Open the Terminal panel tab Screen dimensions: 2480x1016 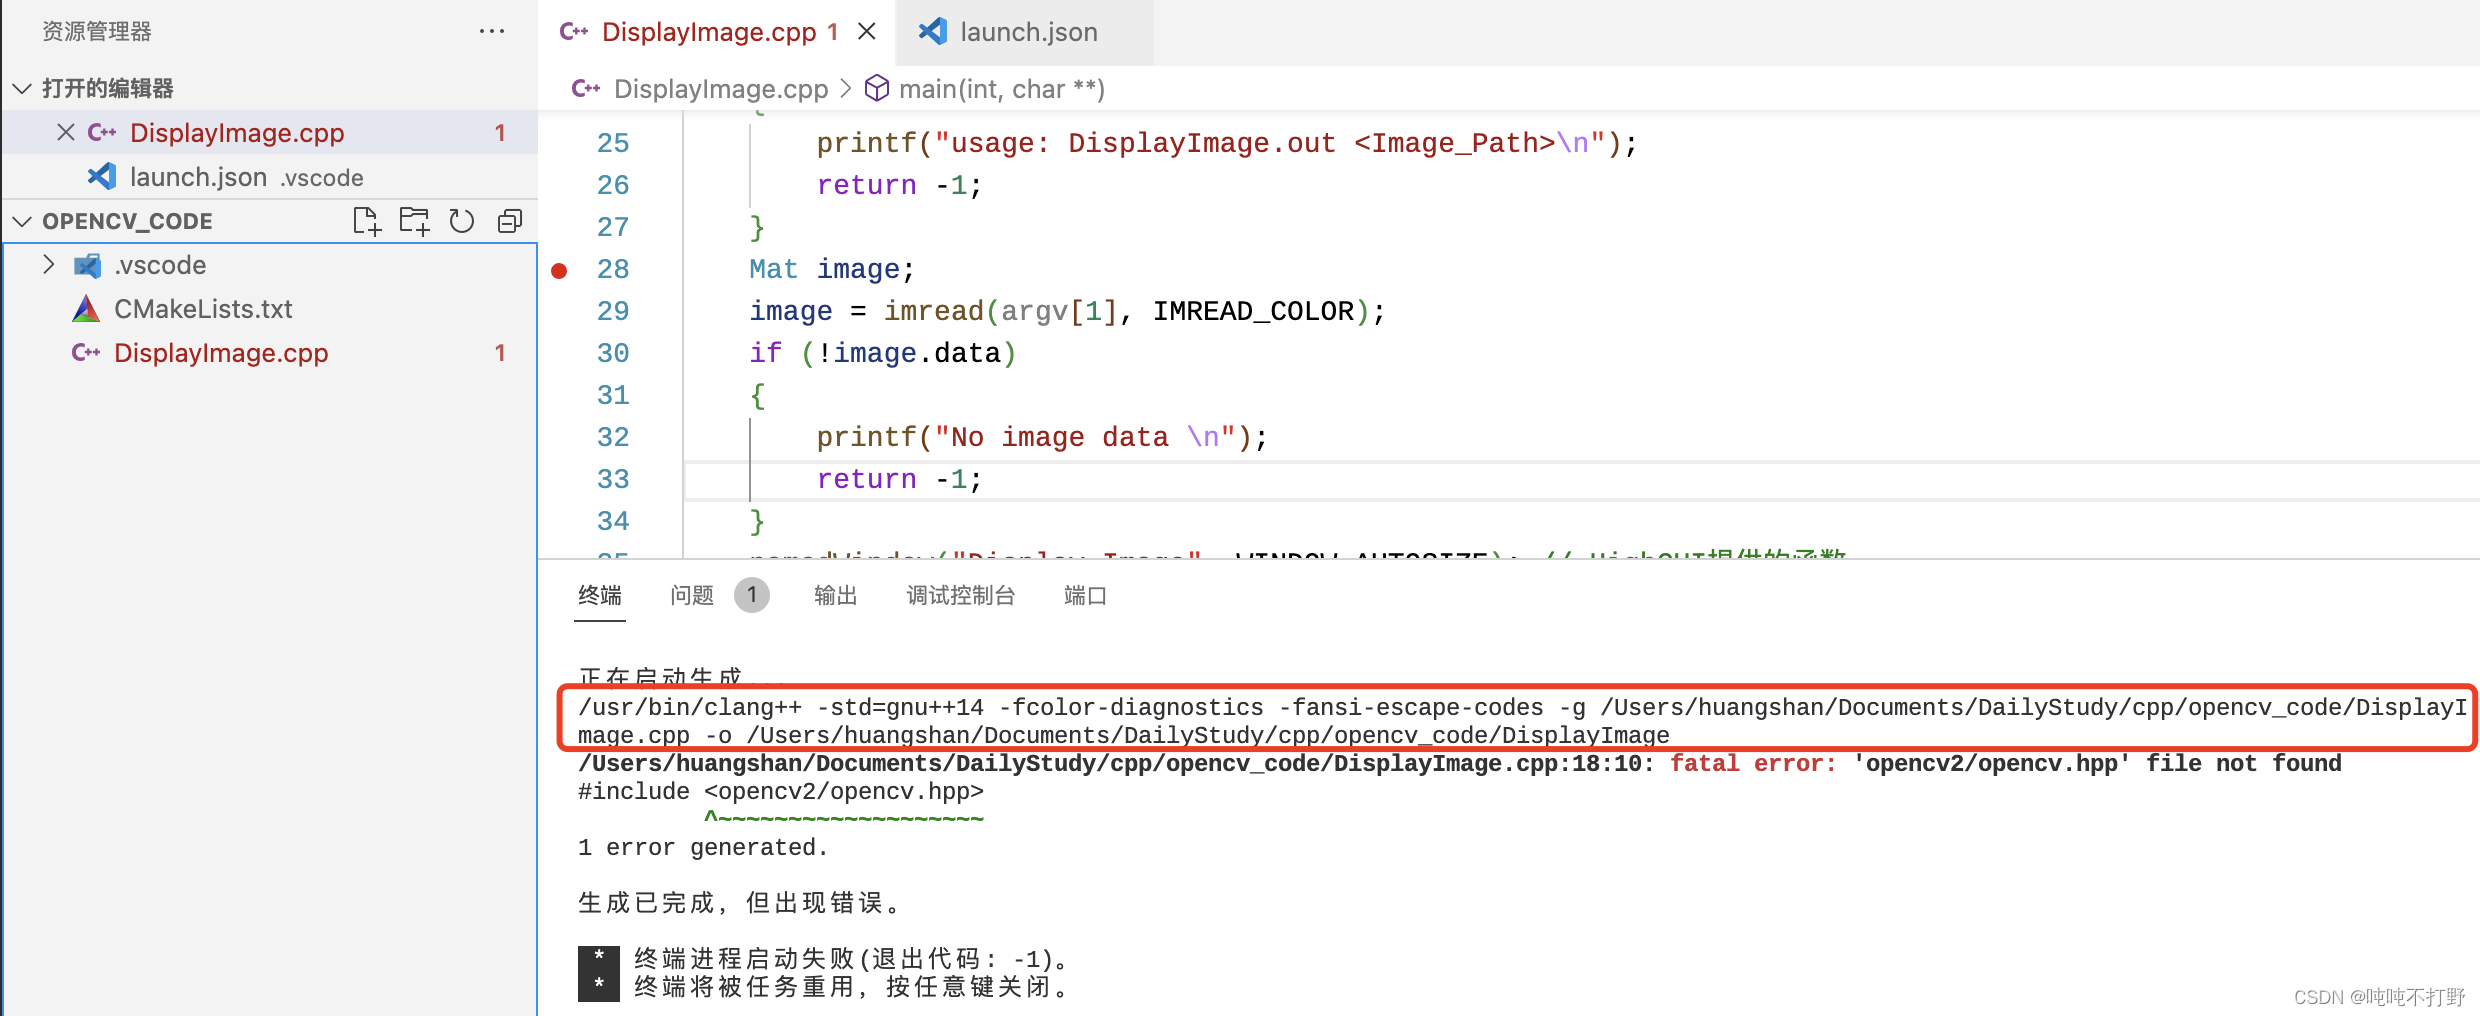pyautogui.click(x=600, y=596)
